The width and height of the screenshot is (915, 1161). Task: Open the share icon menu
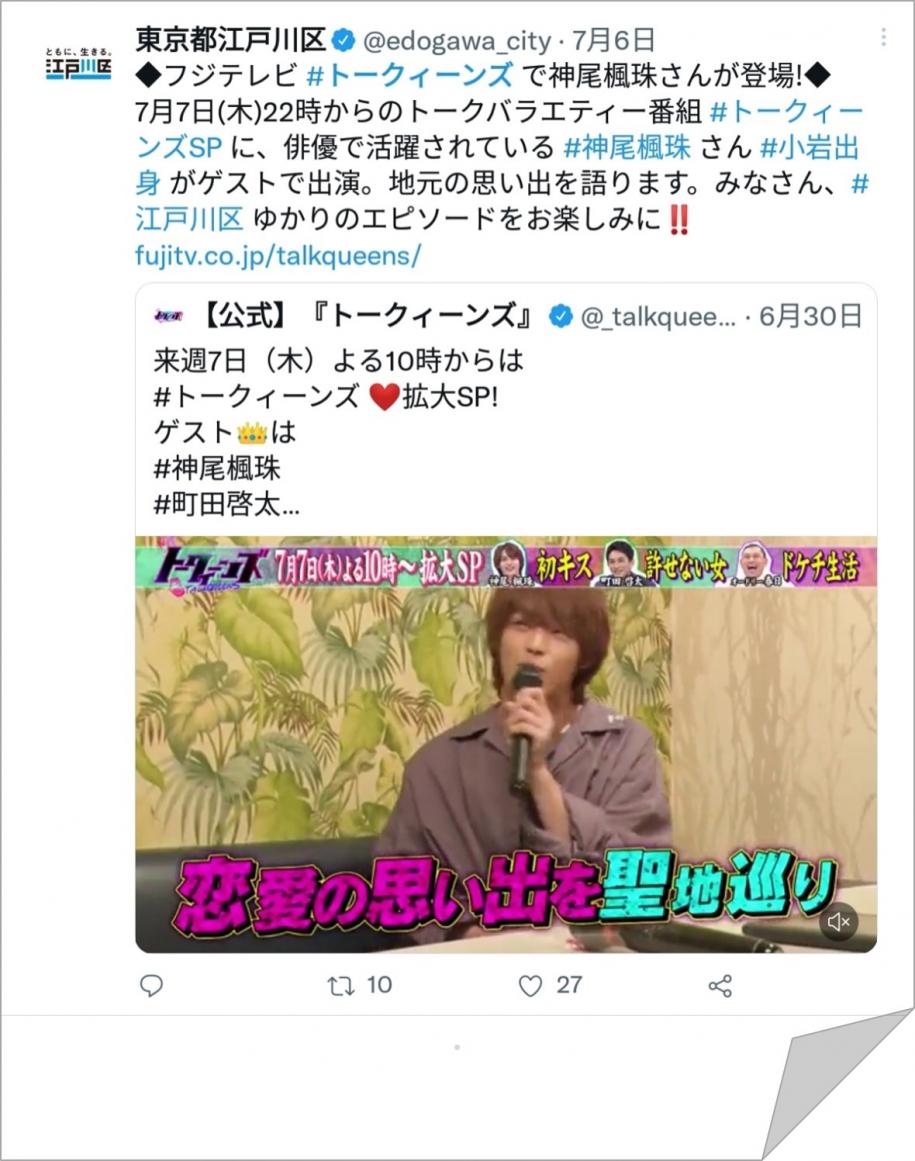point(720,986)
